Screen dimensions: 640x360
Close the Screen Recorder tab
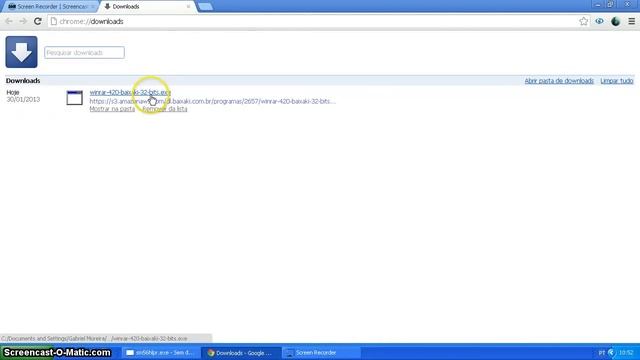pyautogui.click(x=93, y=7)
